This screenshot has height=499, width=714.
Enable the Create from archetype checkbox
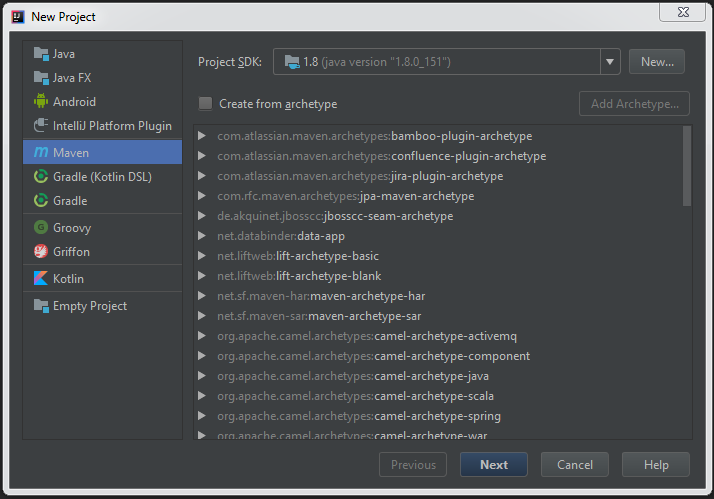click(x=205, y=104)
